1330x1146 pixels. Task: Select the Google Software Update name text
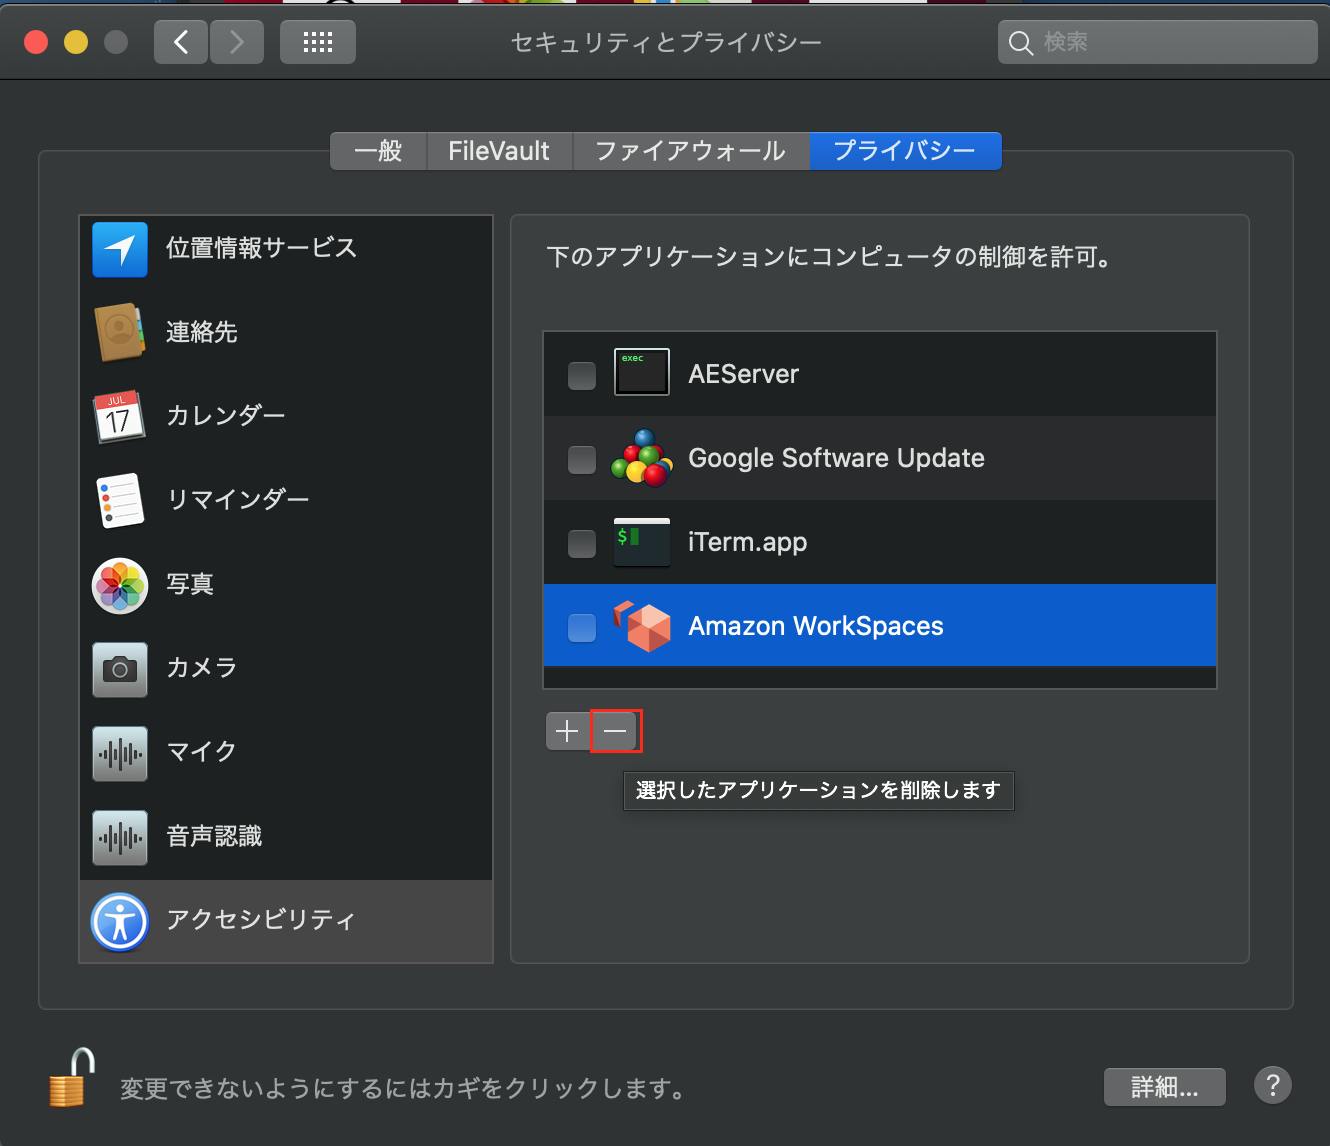point(837,458)
